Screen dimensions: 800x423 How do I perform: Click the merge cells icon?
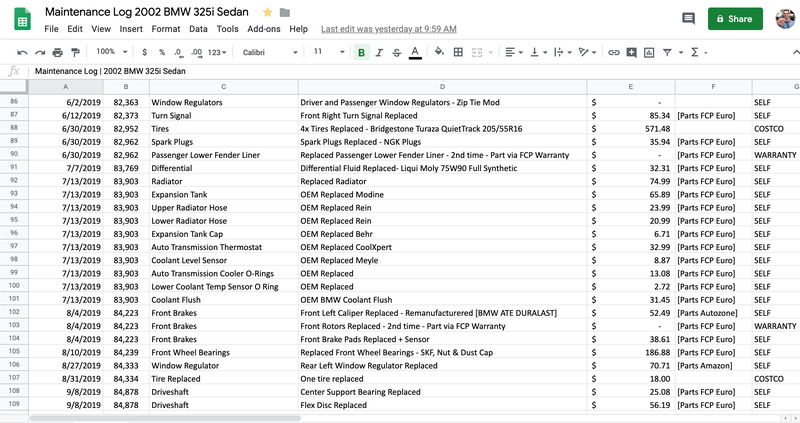477,52
